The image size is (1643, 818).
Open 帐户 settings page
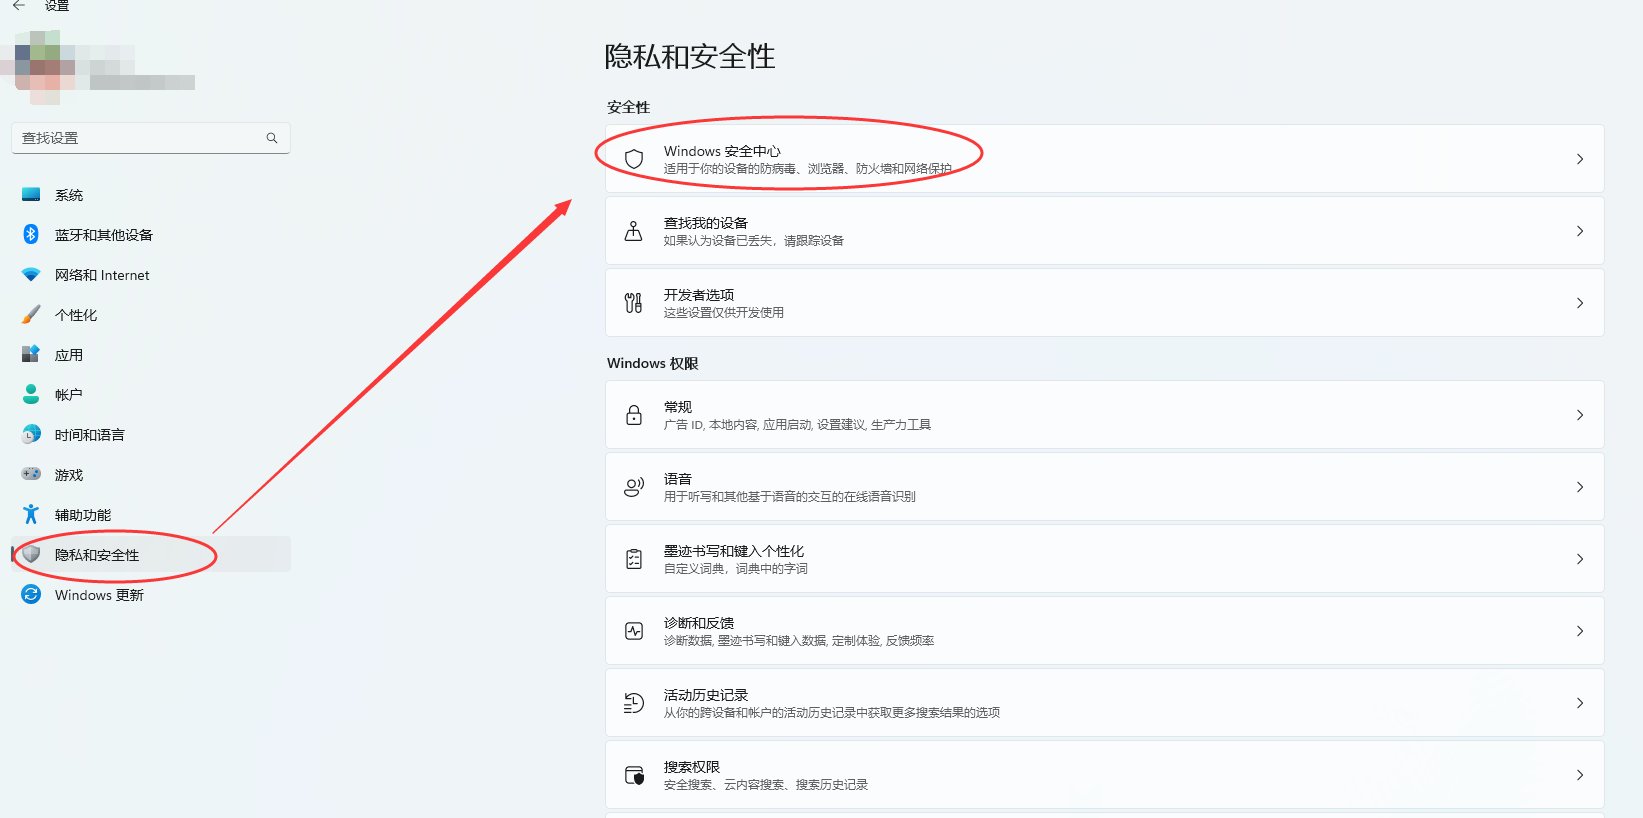pyautogui.click(x=151, y=395)
